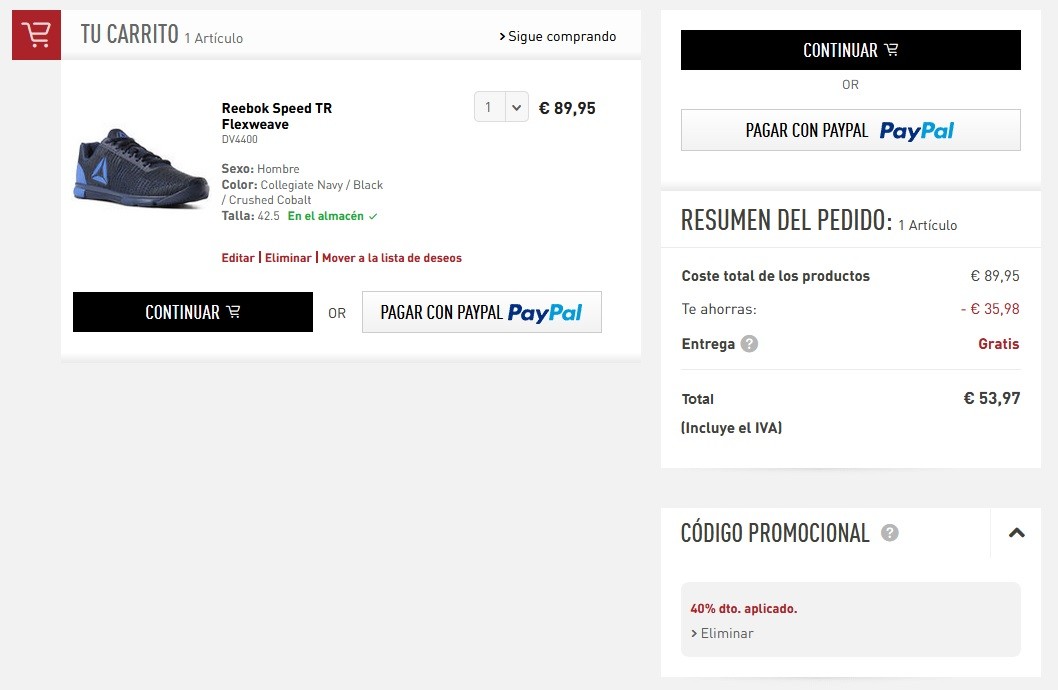1058x690 pixels.
Task: Click the Resumen del Pedido heading
Action: pos(786,221)
